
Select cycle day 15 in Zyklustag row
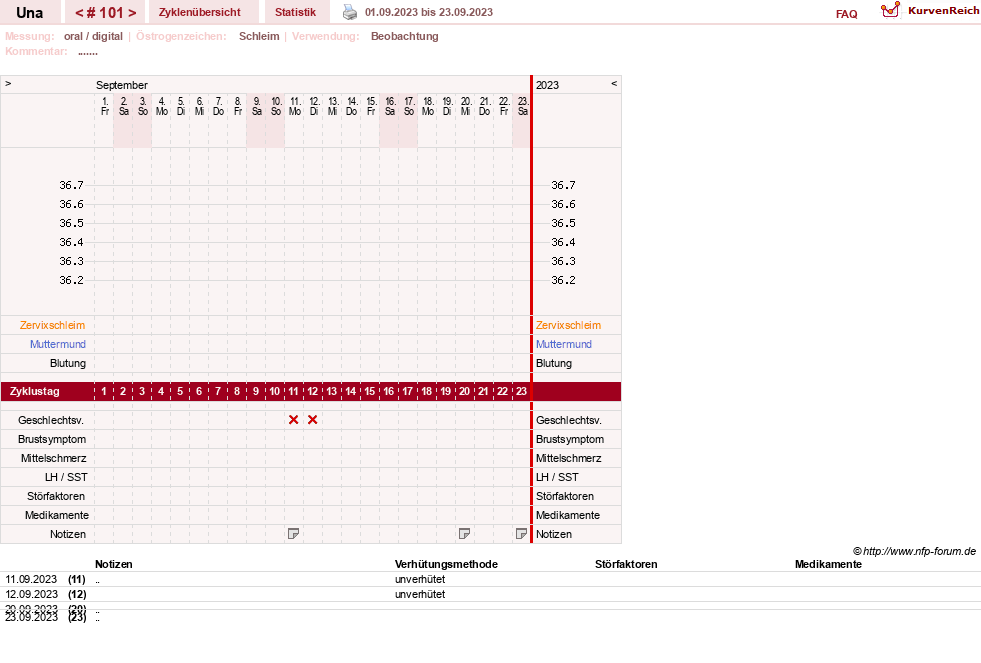[370, 392]
